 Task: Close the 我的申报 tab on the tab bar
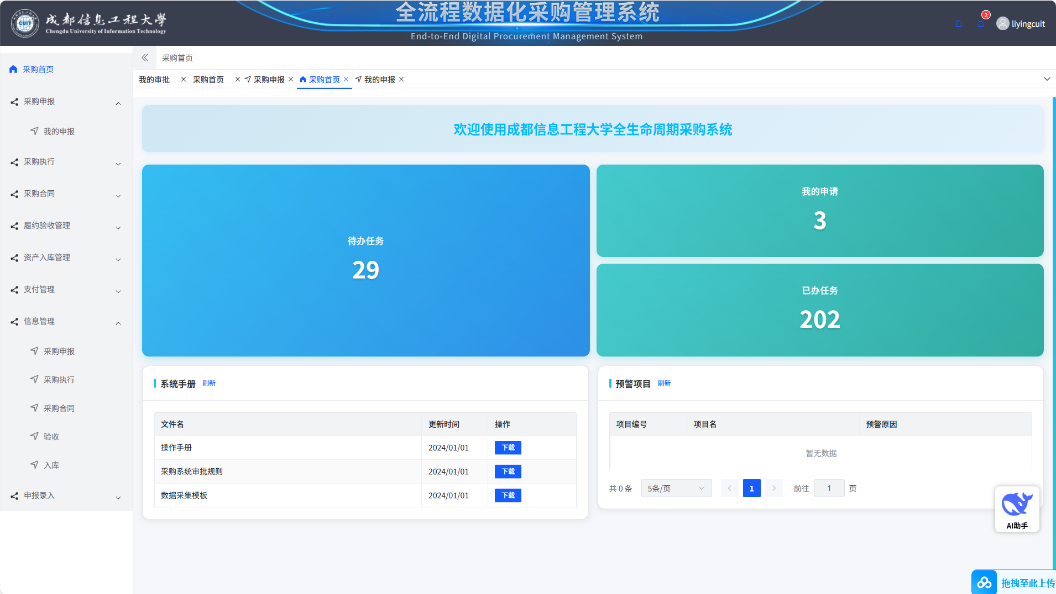[x=401, y=79]
